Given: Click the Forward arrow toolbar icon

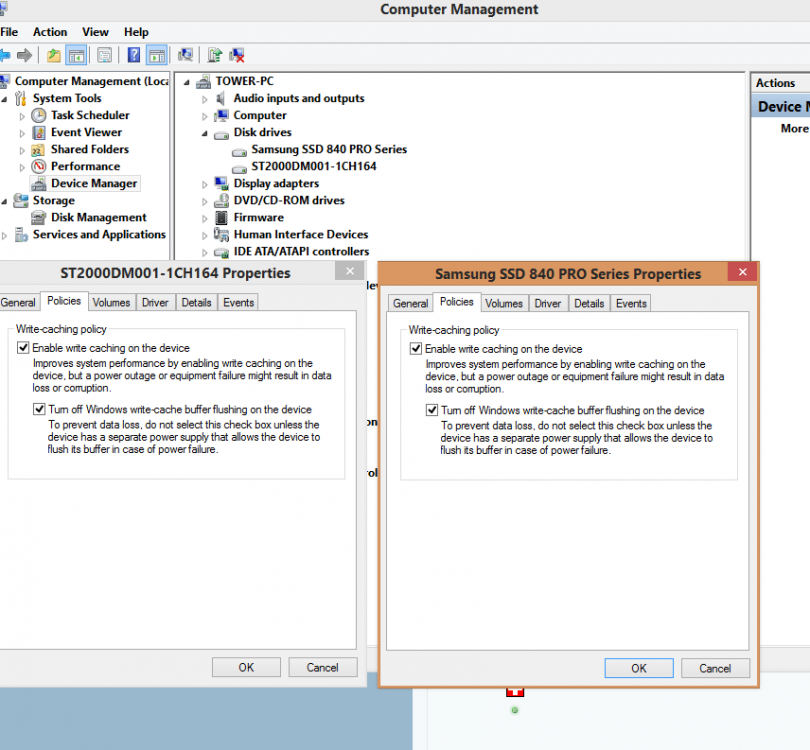Looking at the screenshot, I should point(24,55).
